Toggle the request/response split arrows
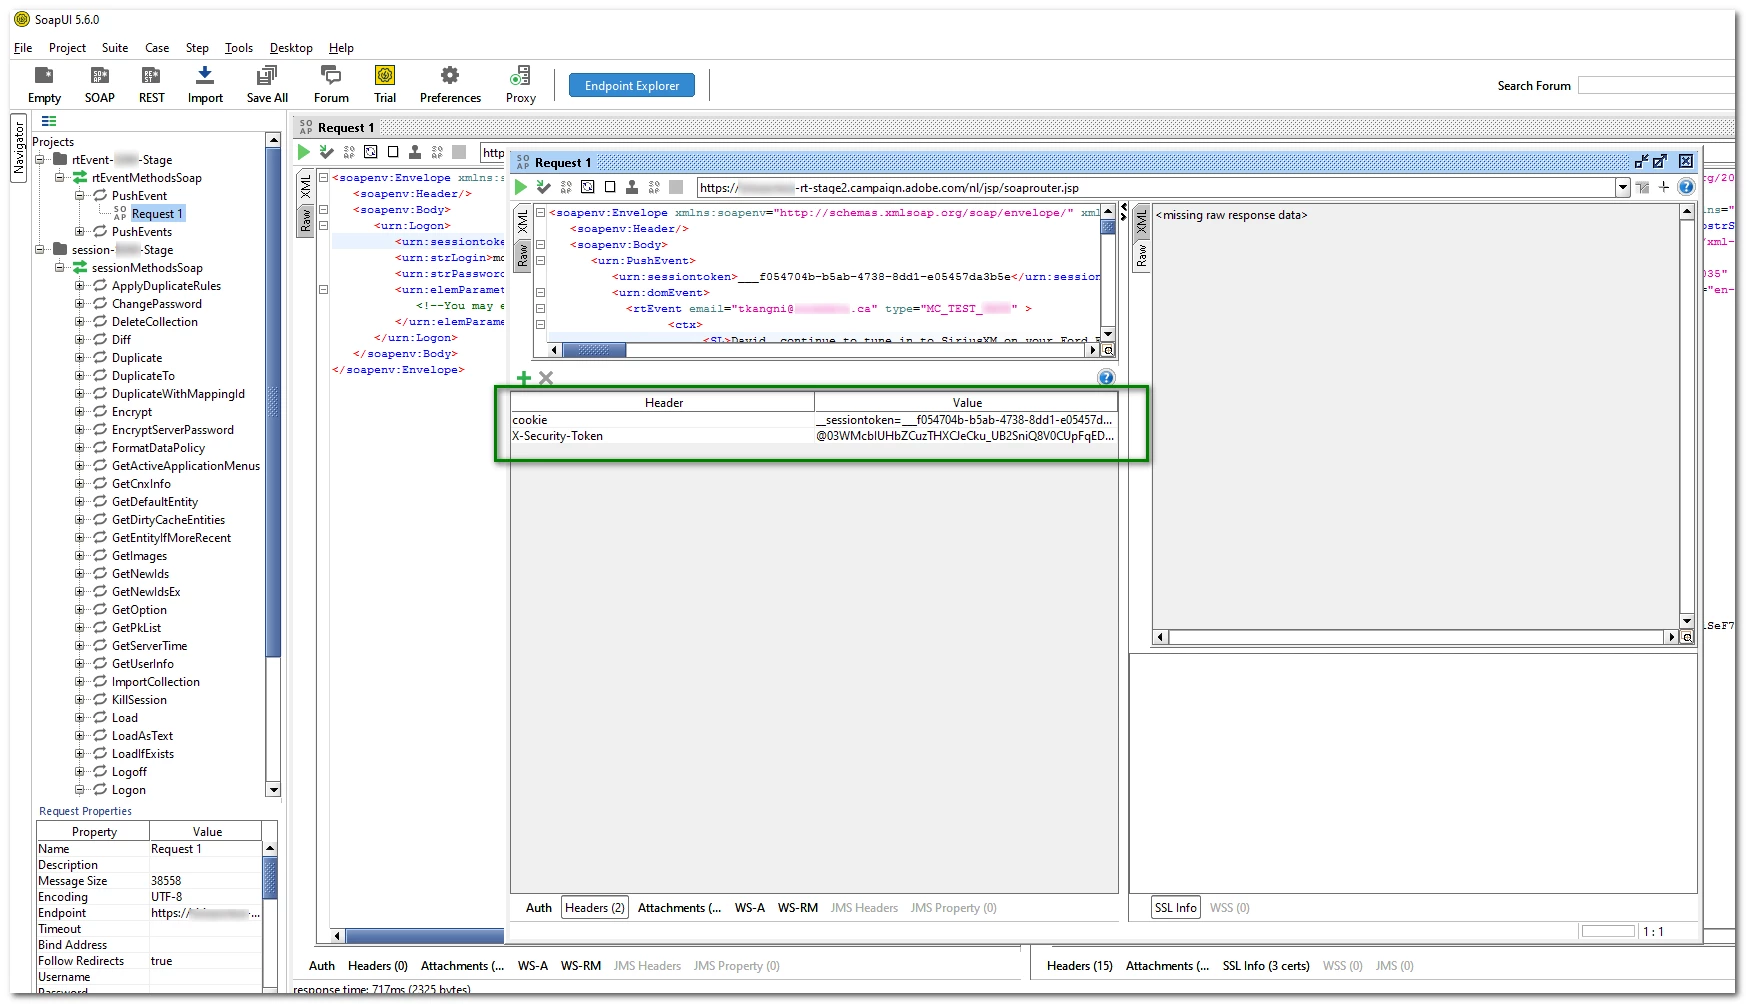Viewport: 1746px width, 1004px height. tap(1123, 212)
